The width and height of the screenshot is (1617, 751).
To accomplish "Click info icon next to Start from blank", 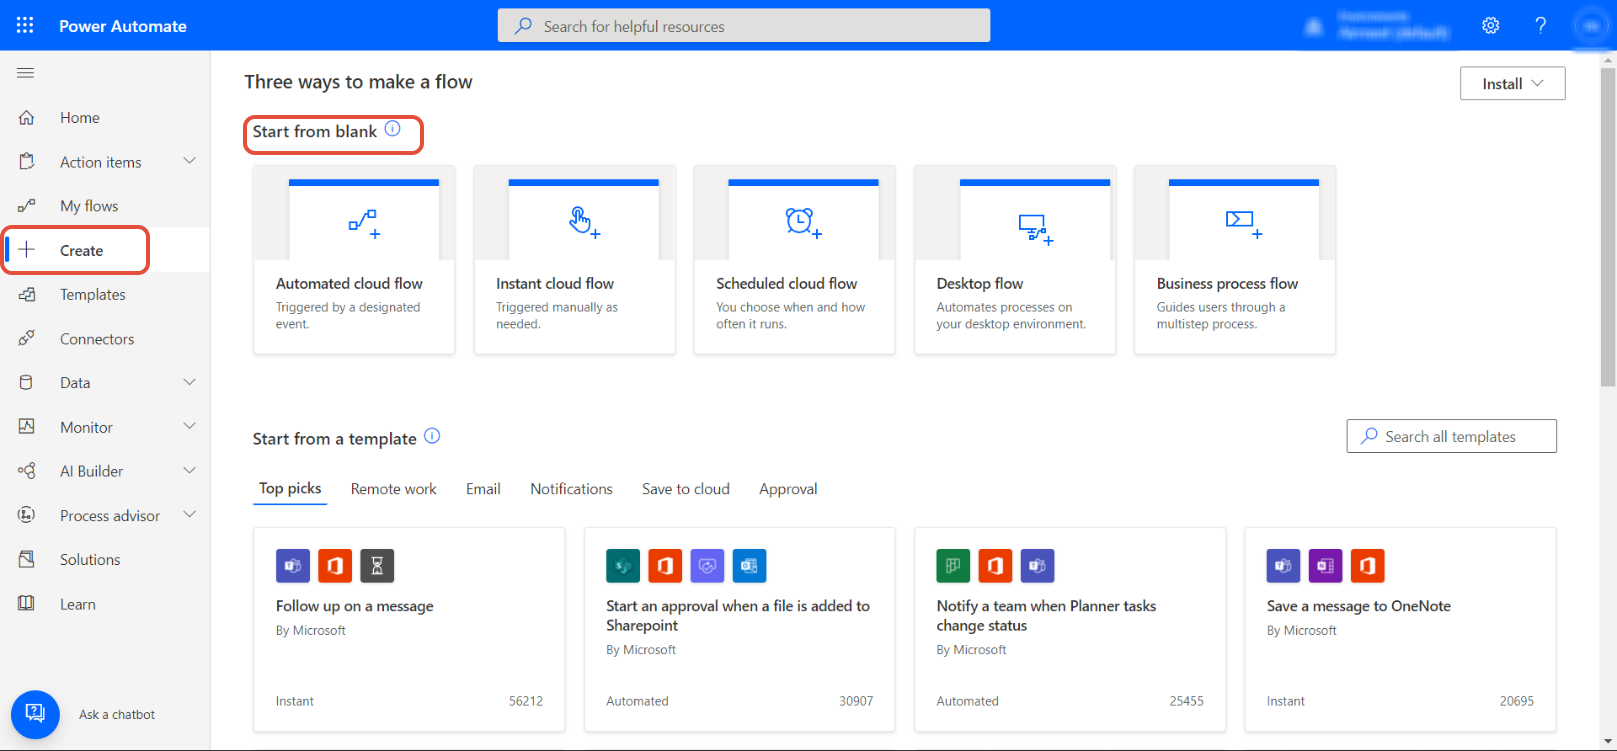I will [x=393, y=129].
